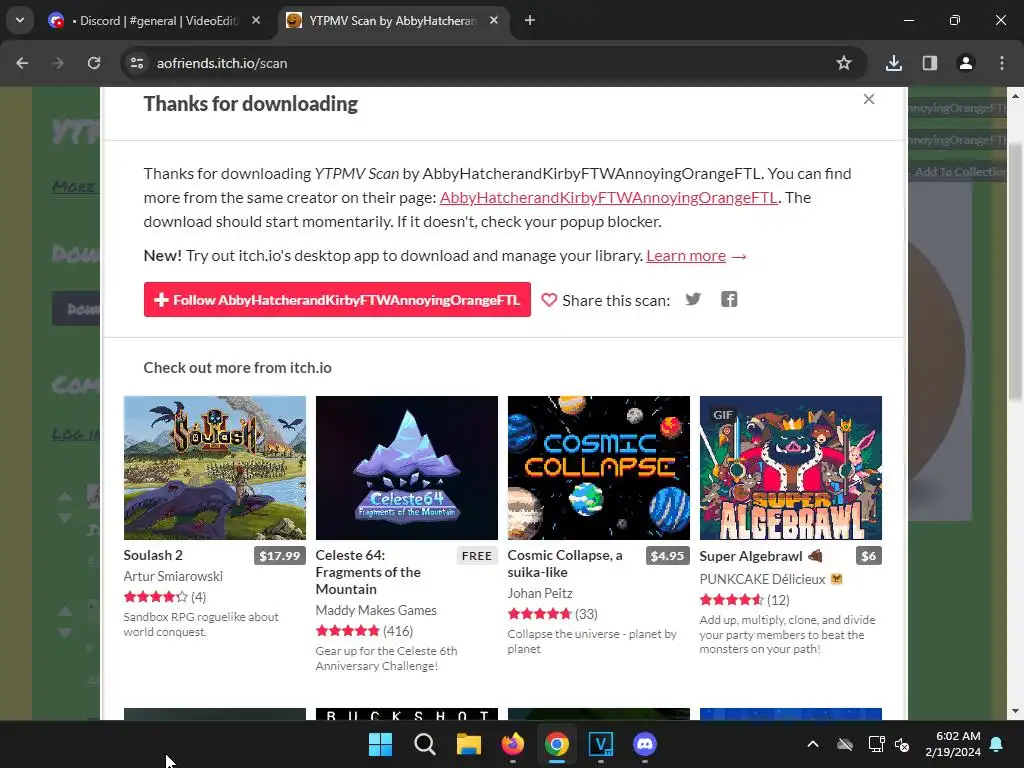Open Firefox from the taskbar
1024x768 pixels.
click(513, 744)
